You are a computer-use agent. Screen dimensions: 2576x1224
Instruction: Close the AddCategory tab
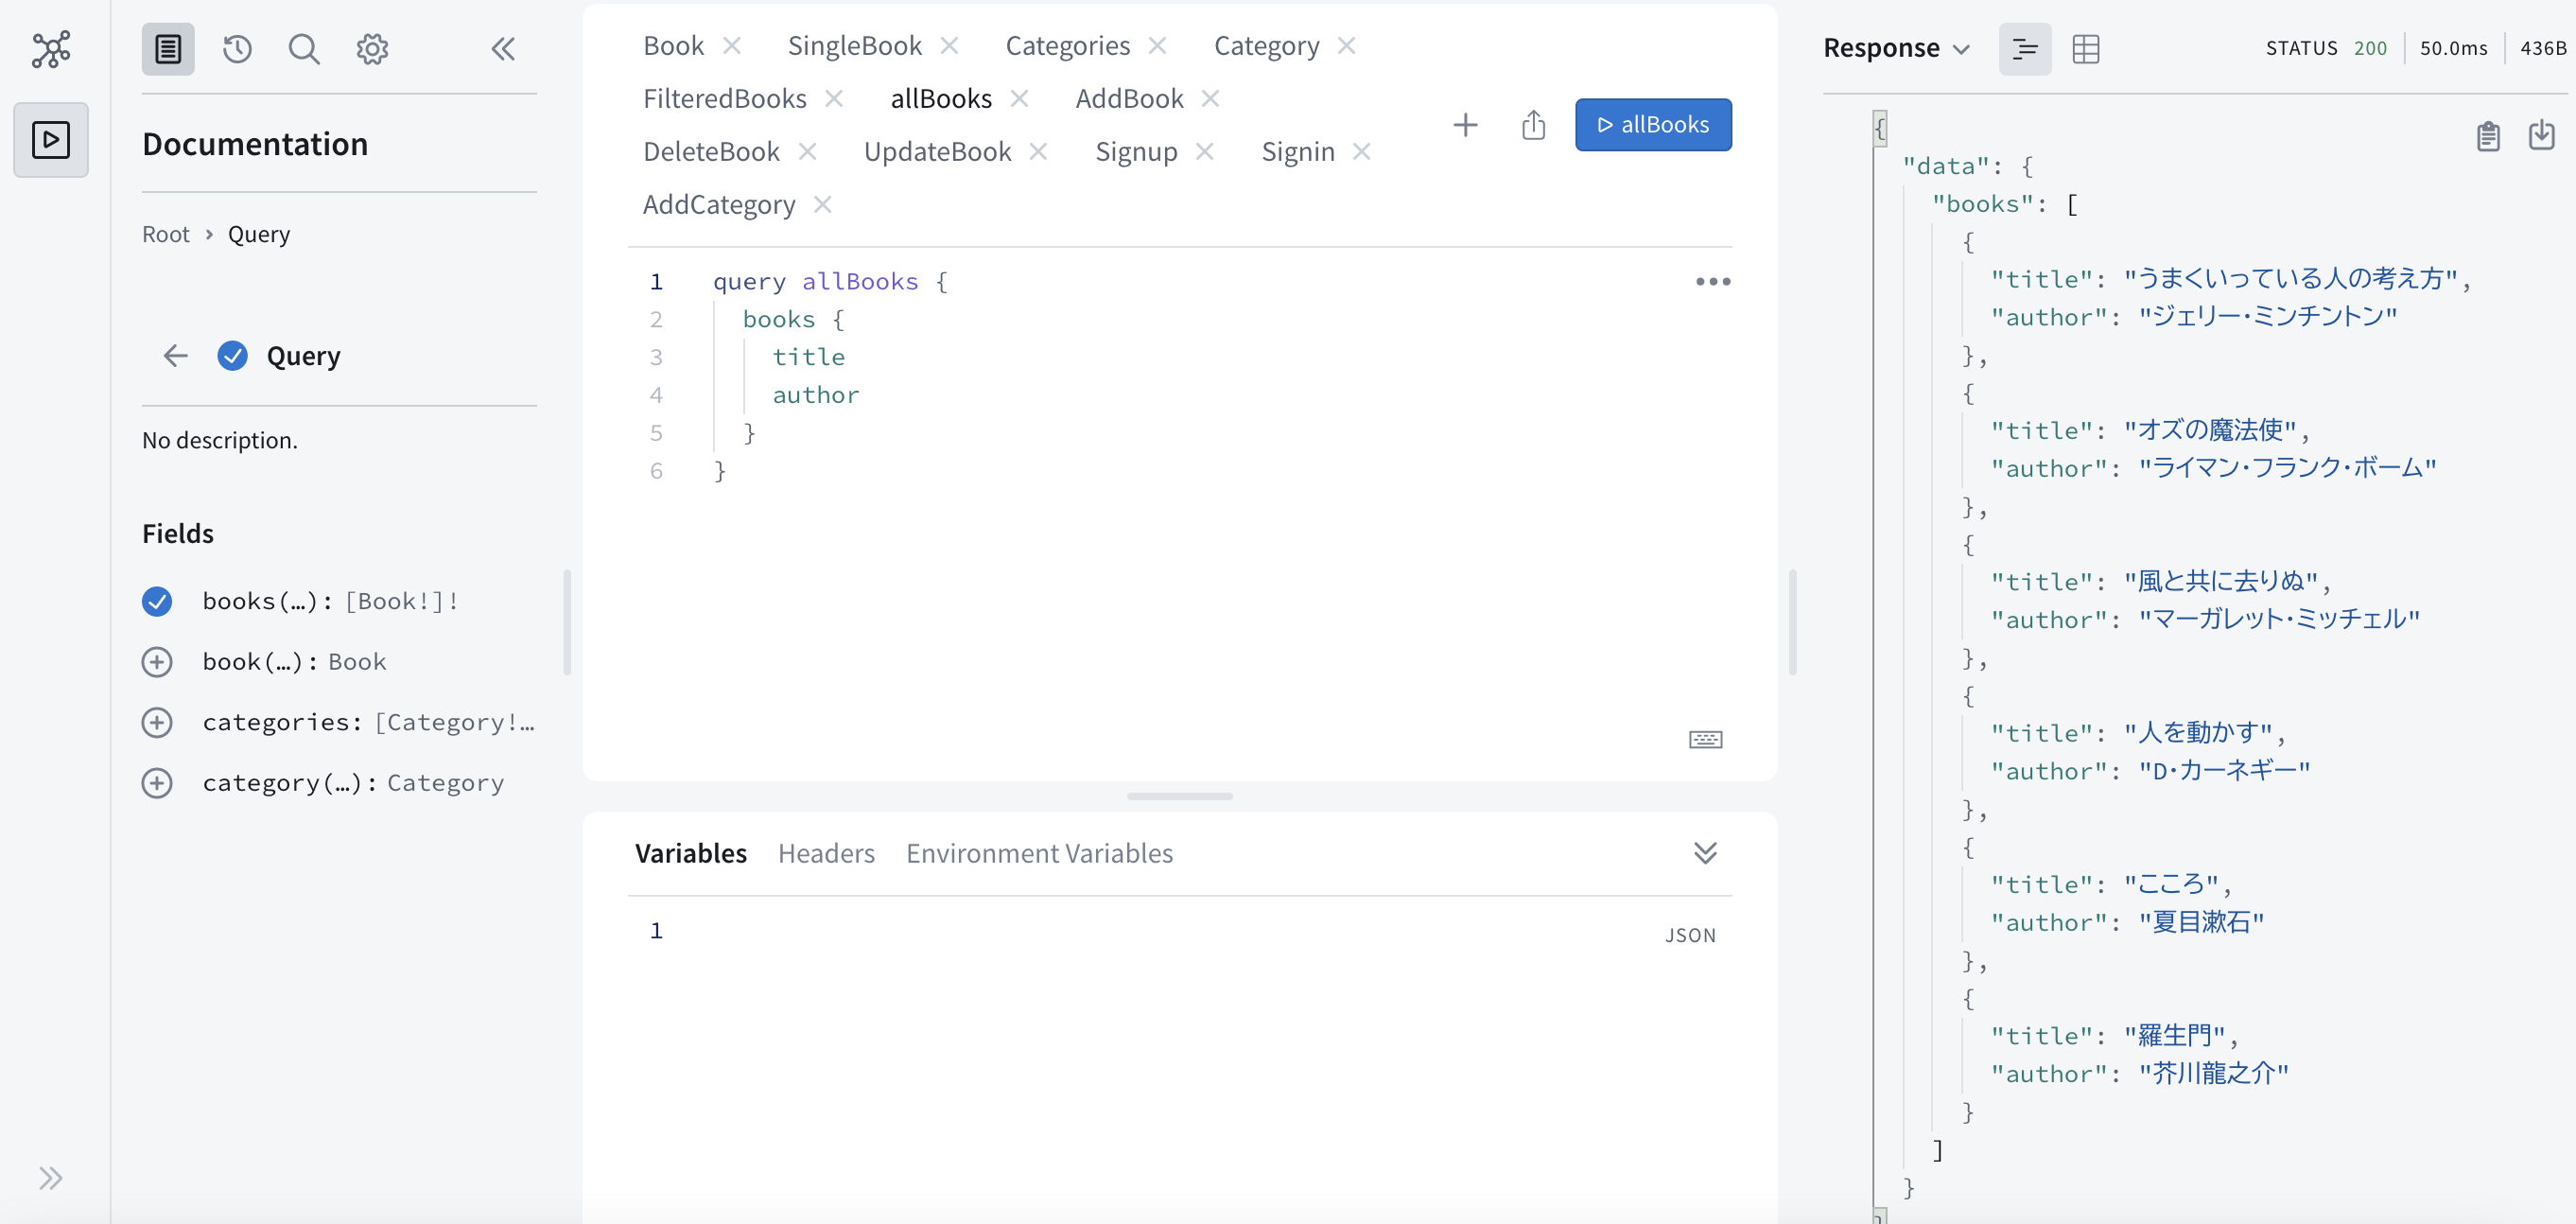(x=823, y=204)
